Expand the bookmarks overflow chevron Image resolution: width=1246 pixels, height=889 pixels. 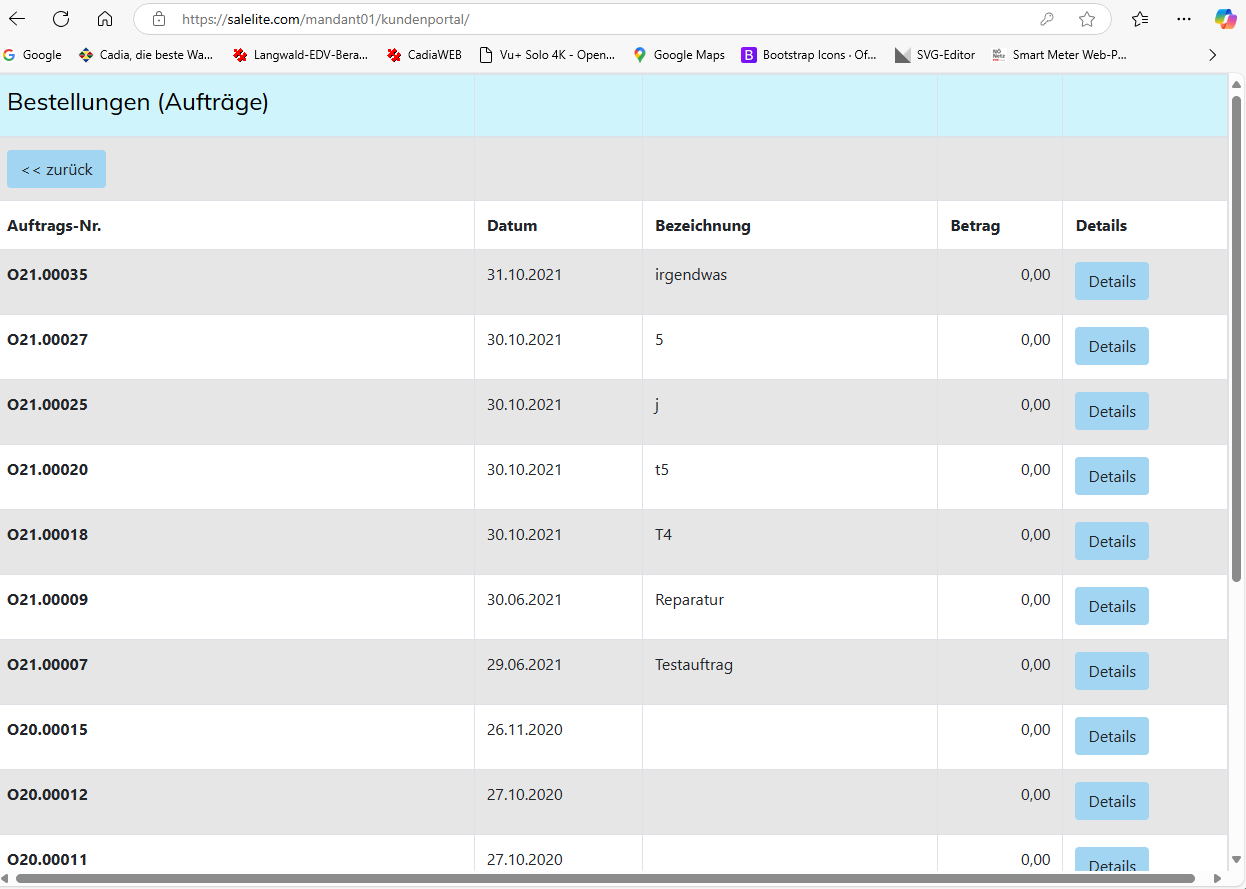pyautogui.click(x=1213, y=55)
